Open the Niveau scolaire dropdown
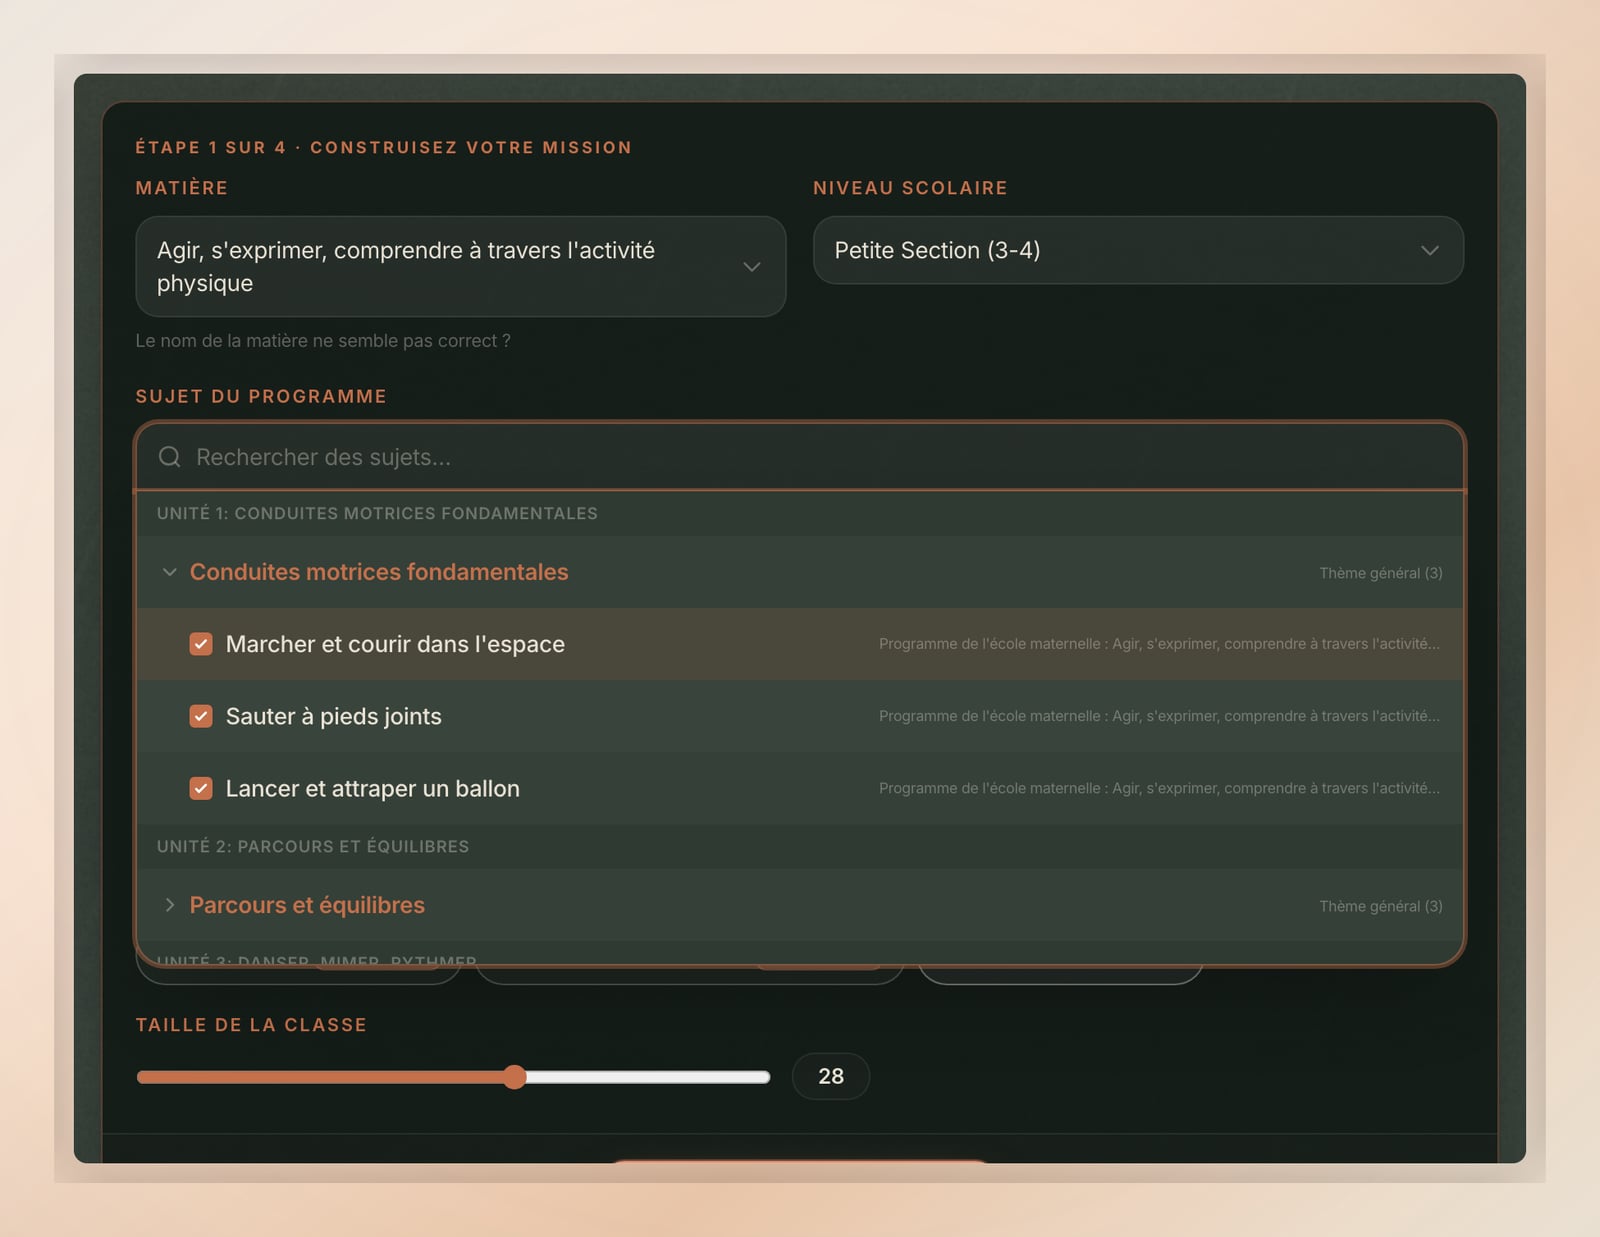 click(x=1138, y=250)
